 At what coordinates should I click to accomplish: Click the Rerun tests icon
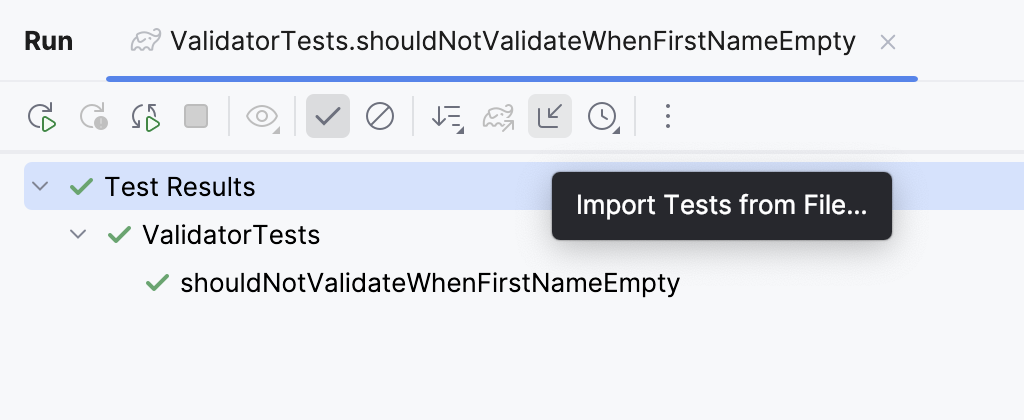click(x=42, y=117)
